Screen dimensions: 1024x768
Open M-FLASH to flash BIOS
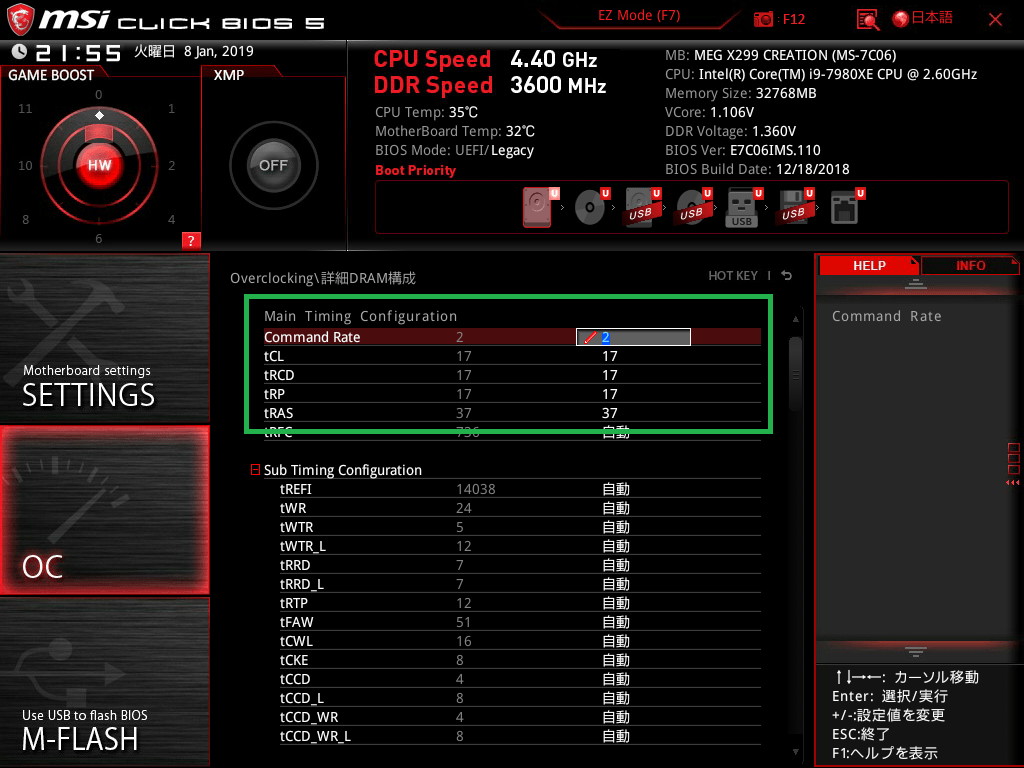tap(104, 682)
